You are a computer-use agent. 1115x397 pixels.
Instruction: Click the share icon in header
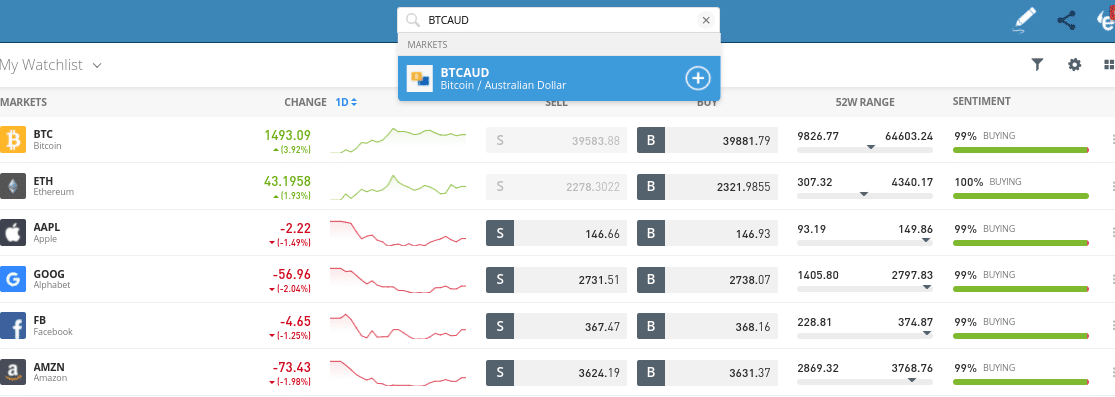click(1066, 21)
